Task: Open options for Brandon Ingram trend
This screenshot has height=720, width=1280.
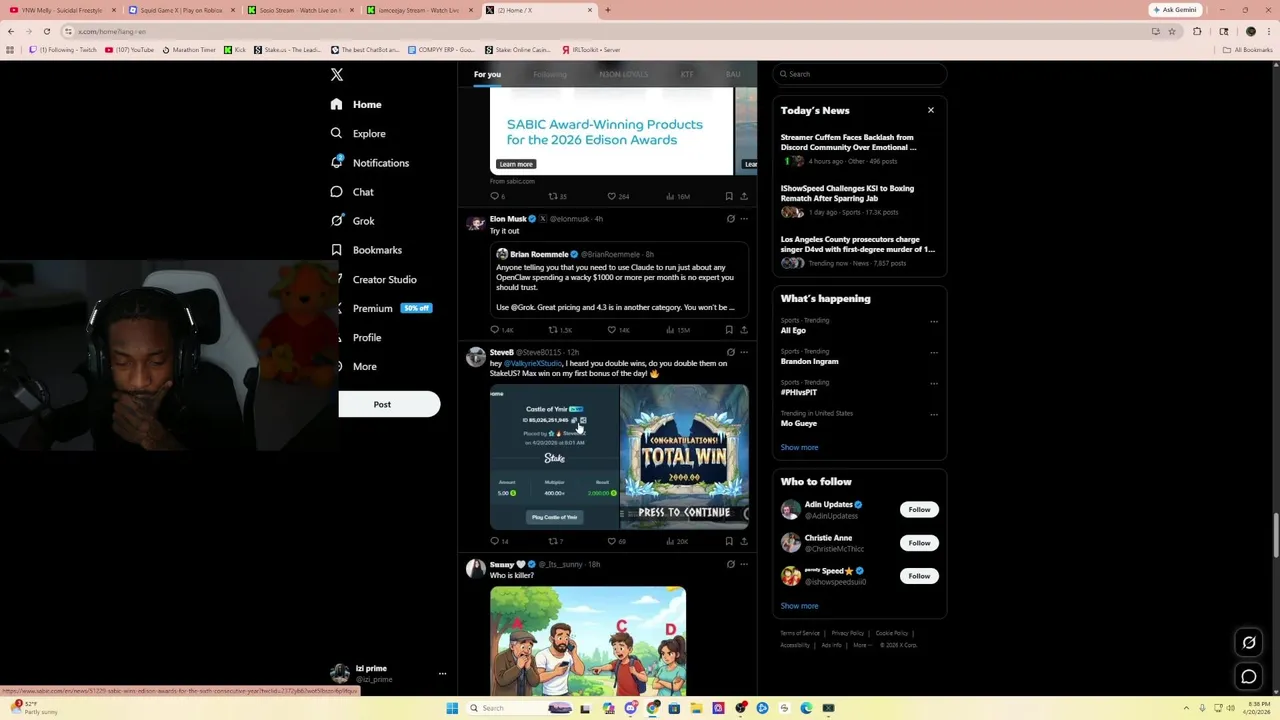Action: coord(934,352)
